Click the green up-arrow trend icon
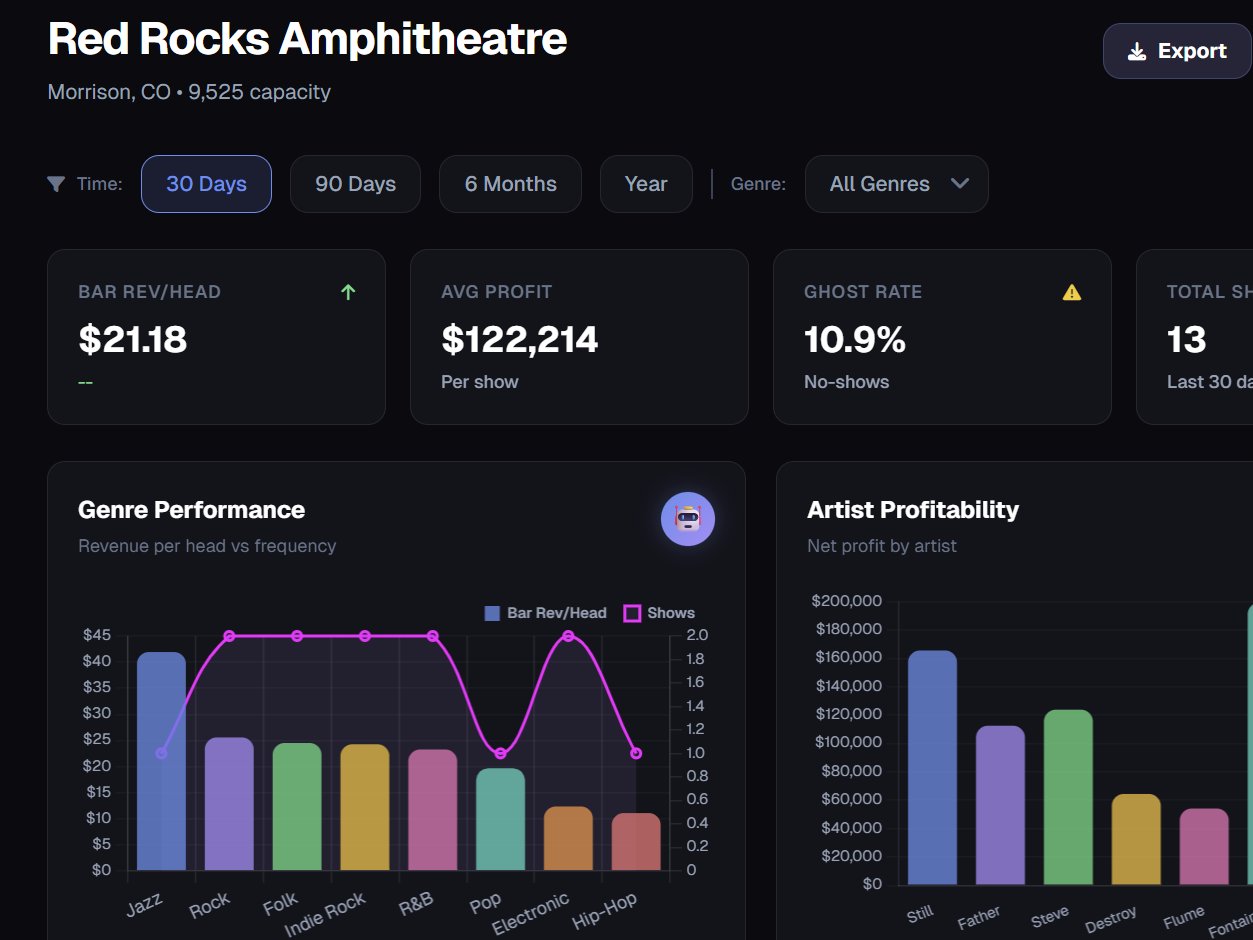 (x=348, y=292)
